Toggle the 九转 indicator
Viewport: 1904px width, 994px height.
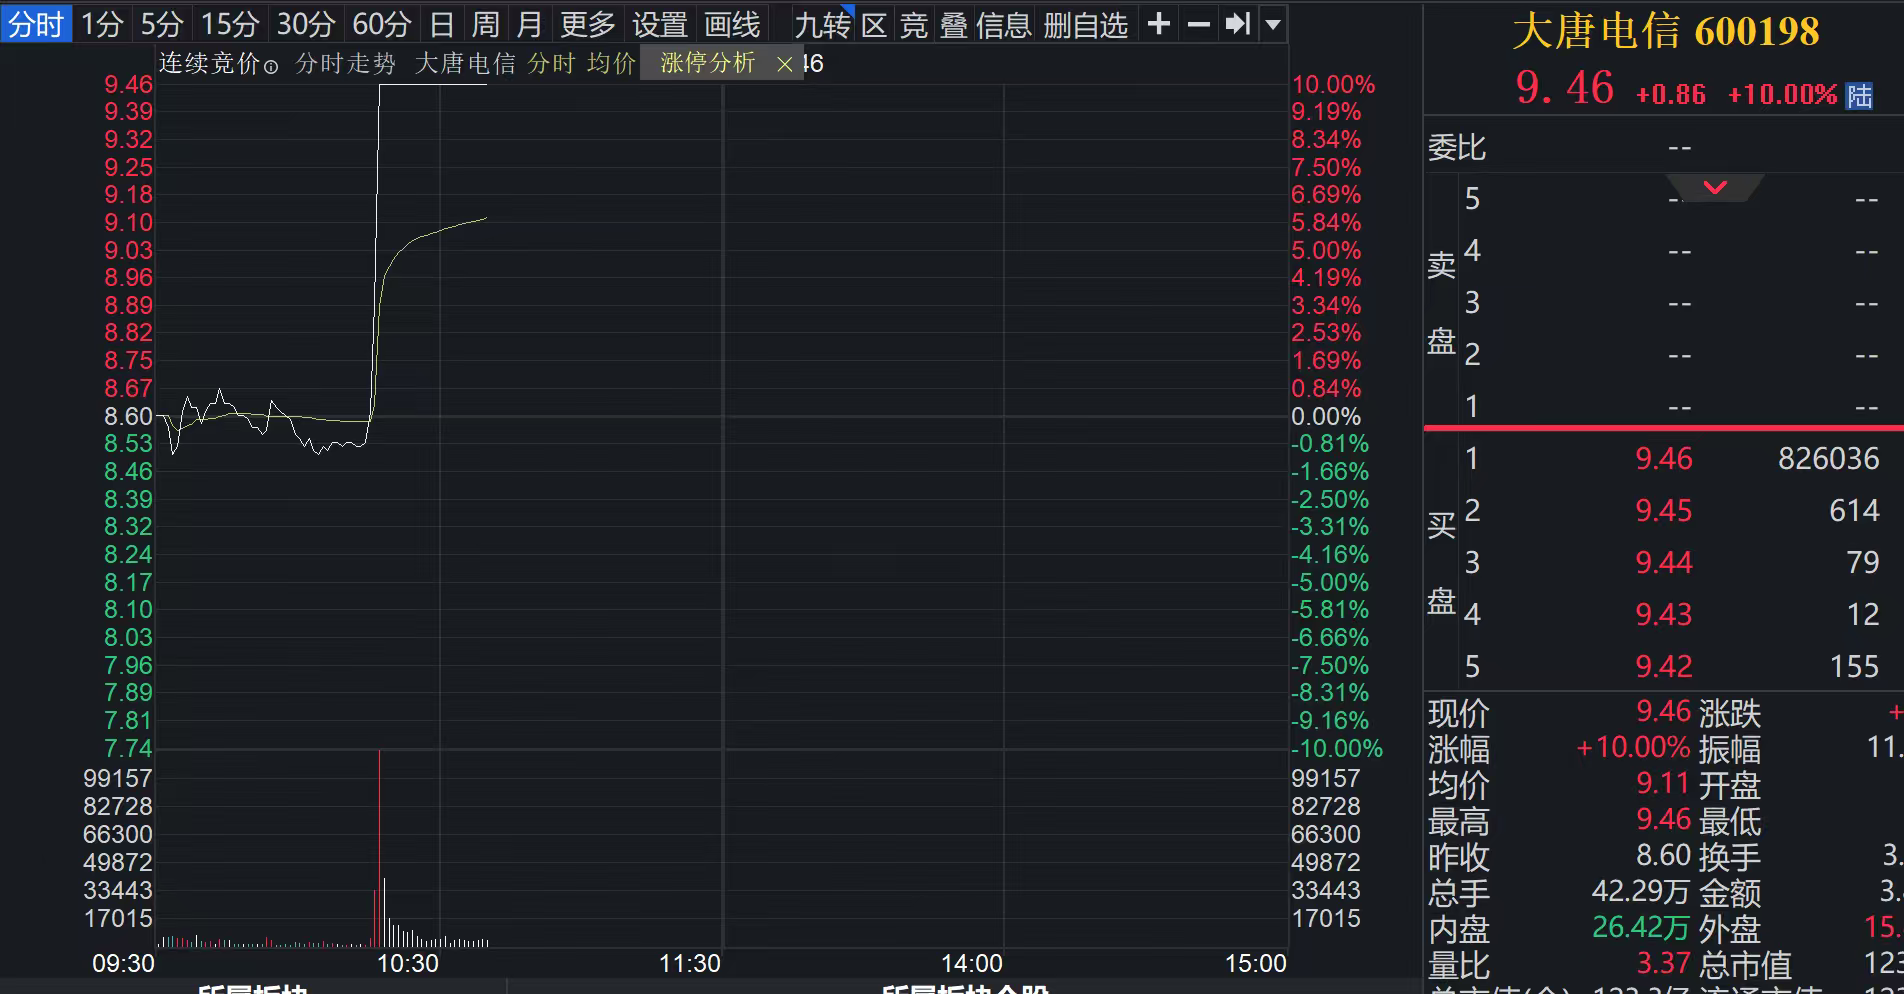(x=822, y=24)
